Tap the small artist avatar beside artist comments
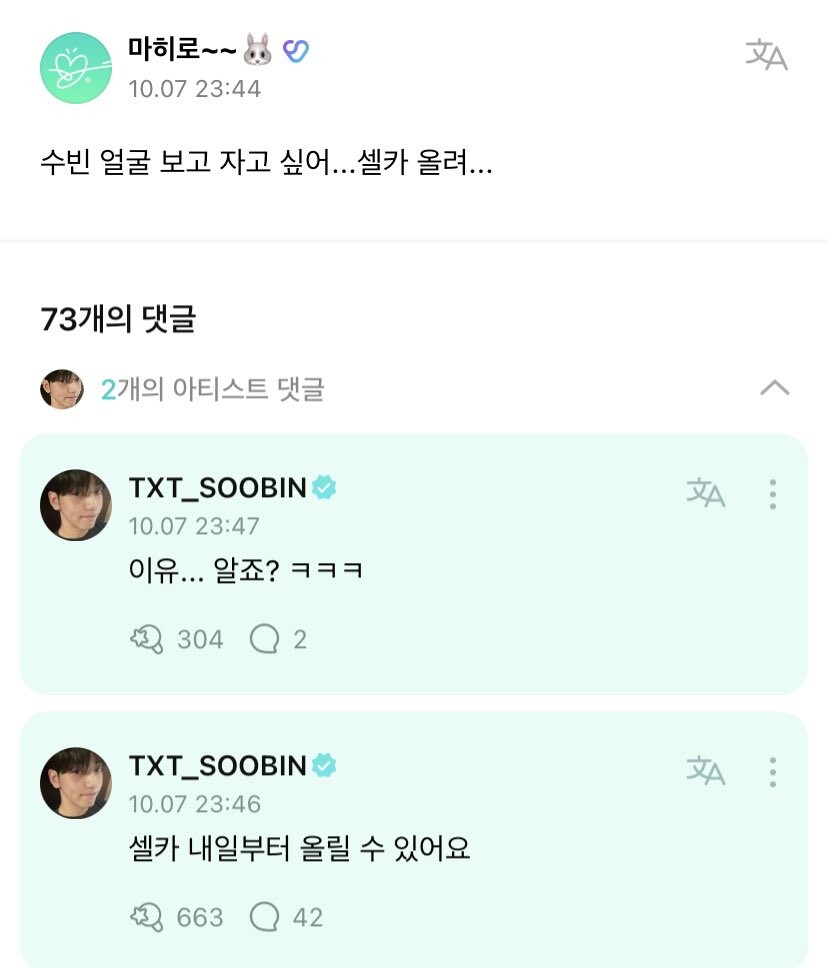 pos(62,389)
